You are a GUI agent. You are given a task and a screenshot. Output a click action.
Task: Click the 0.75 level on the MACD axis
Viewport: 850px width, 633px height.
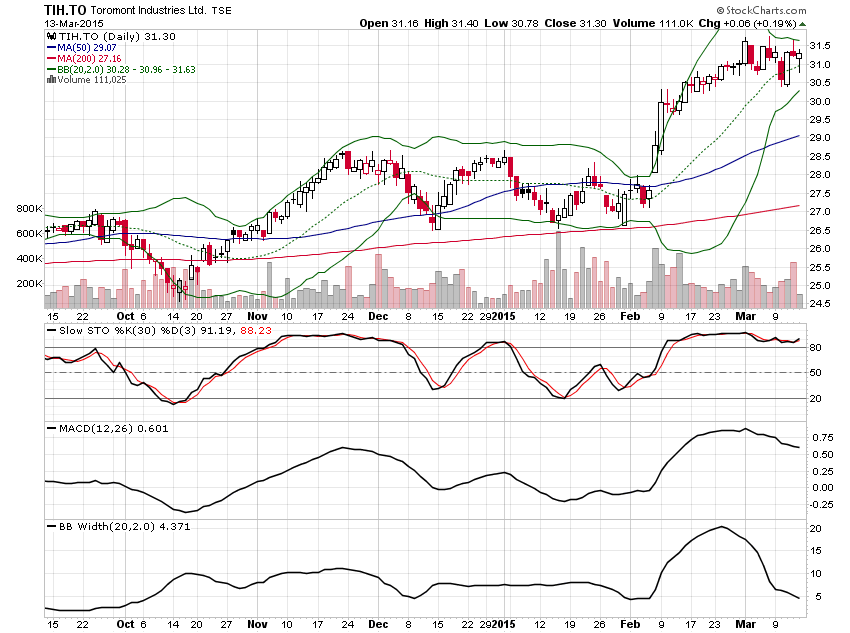pyautogui.click(x=823, y=438)
